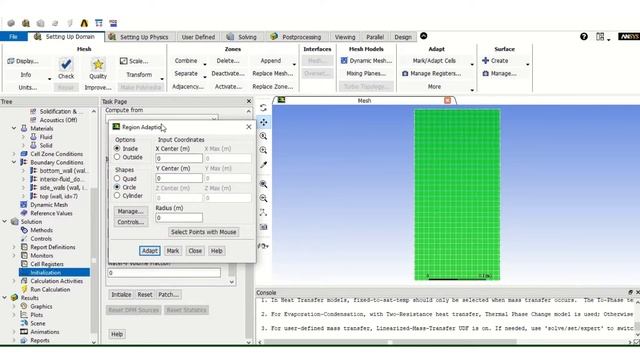
Task: Open Manage Registers in Adapt group
Action: (x=431, y=73)
